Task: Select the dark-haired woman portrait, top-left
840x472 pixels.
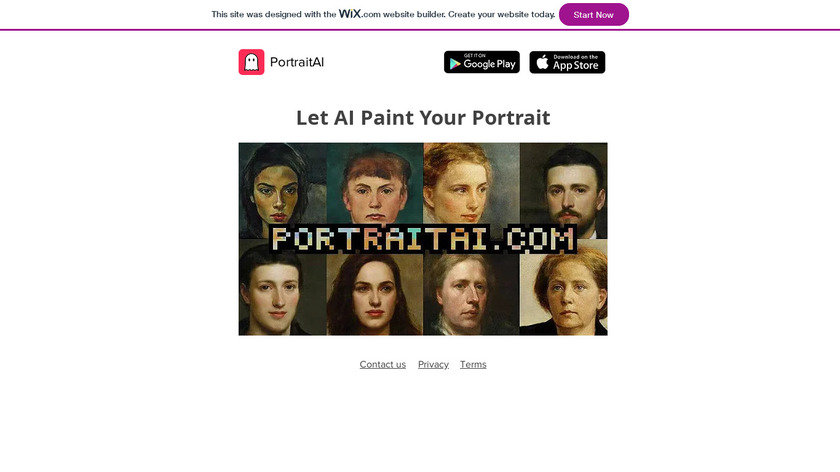Action: (282, 183)
